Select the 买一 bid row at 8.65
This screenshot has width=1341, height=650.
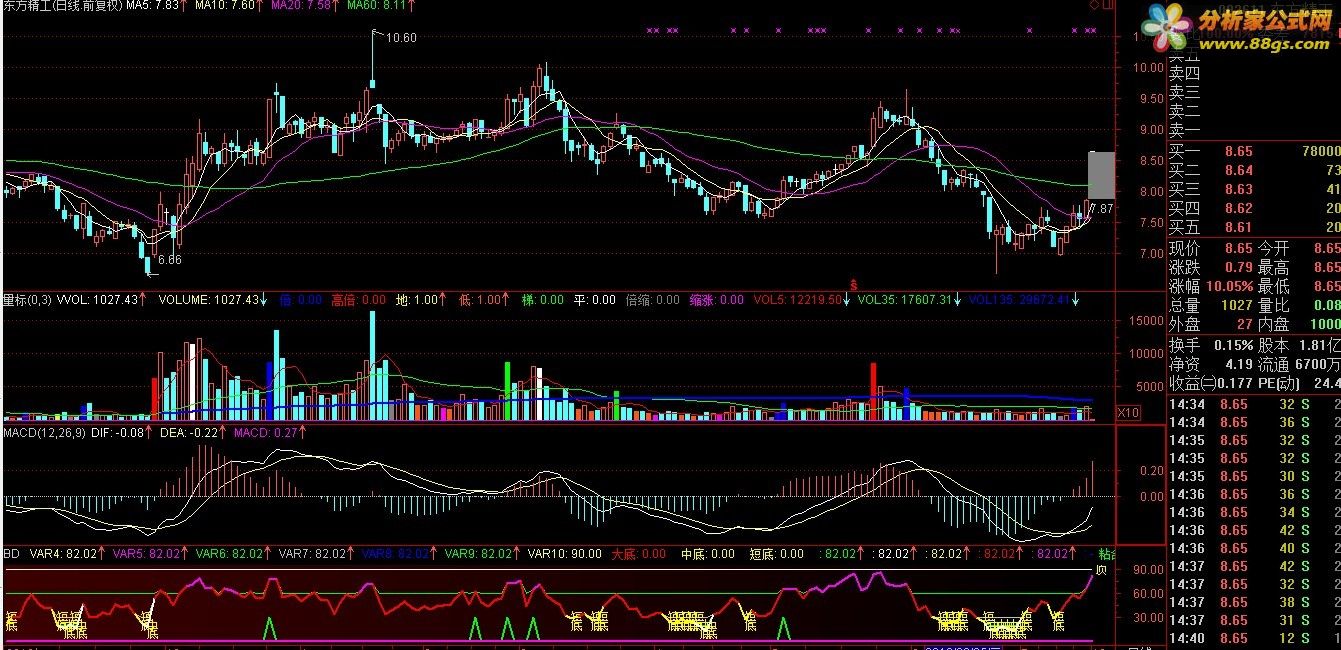(1254, 151)
